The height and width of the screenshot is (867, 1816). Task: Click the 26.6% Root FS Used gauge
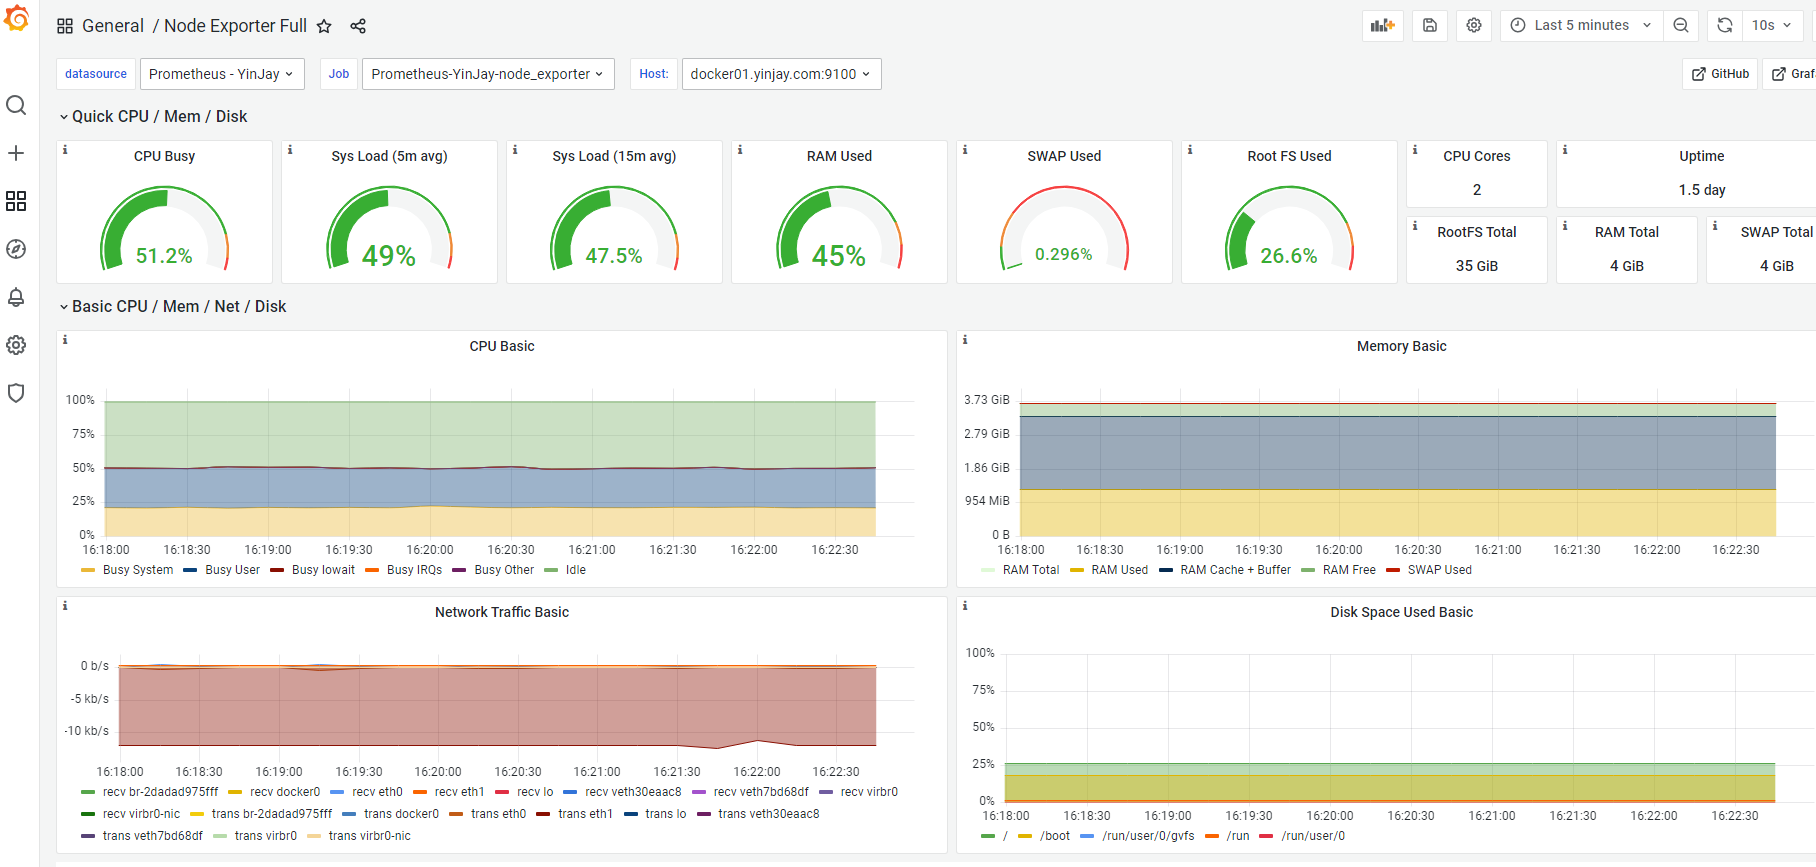coord(1289,229)
